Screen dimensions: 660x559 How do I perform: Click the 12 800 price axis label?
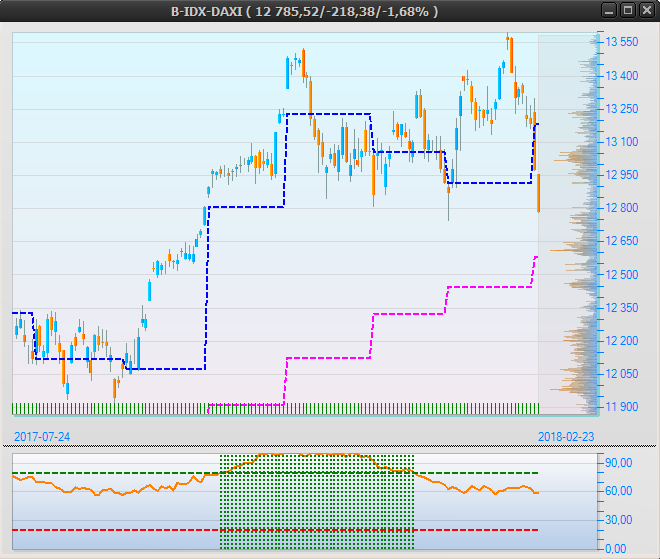[x=622, y=208]
